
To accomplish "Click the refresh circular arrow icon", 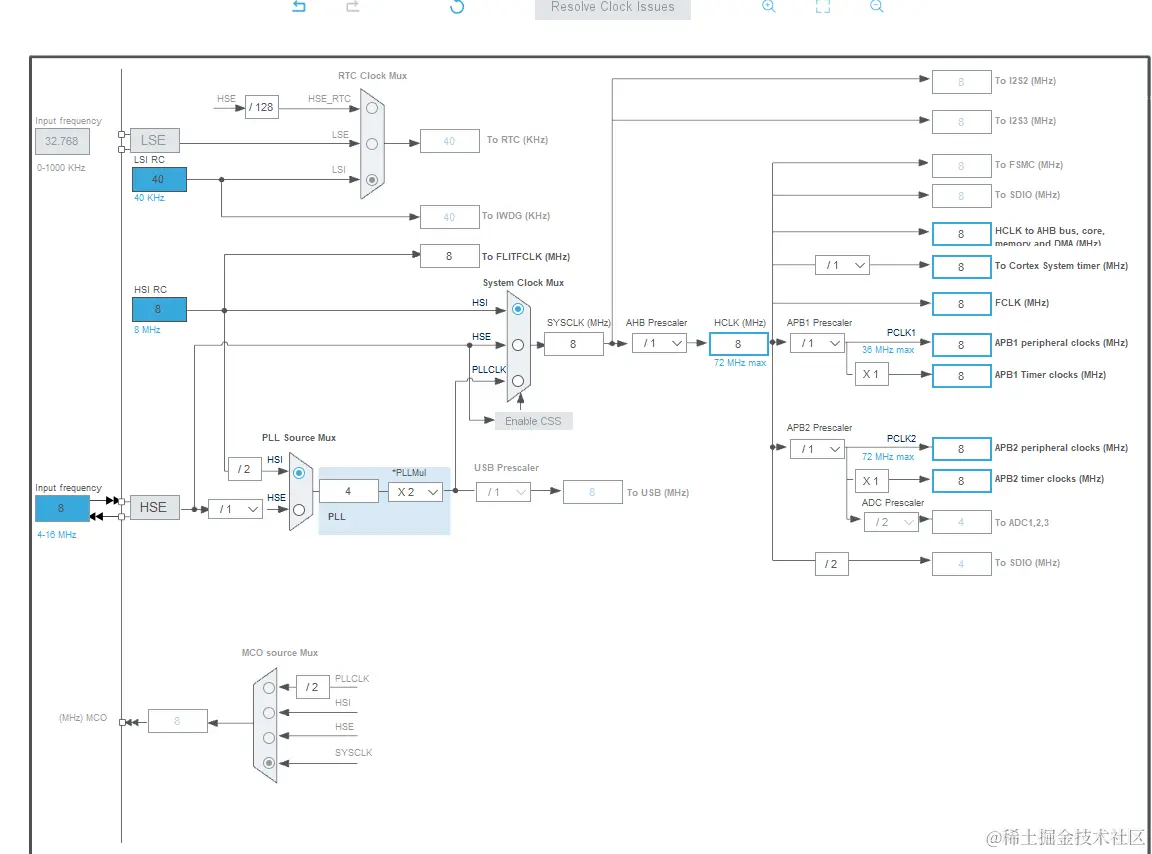I will click(457, 7).
